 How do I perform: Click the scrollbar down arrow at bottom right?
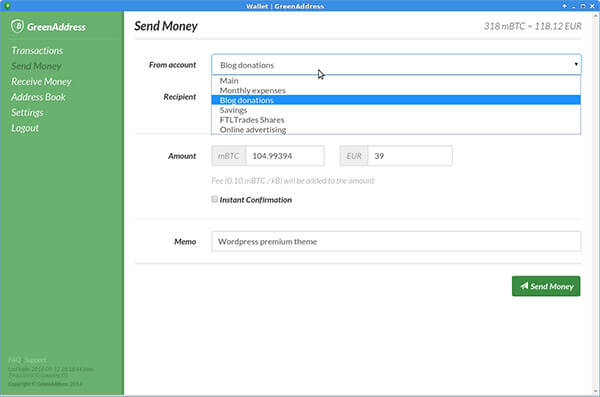click(596, 391)
